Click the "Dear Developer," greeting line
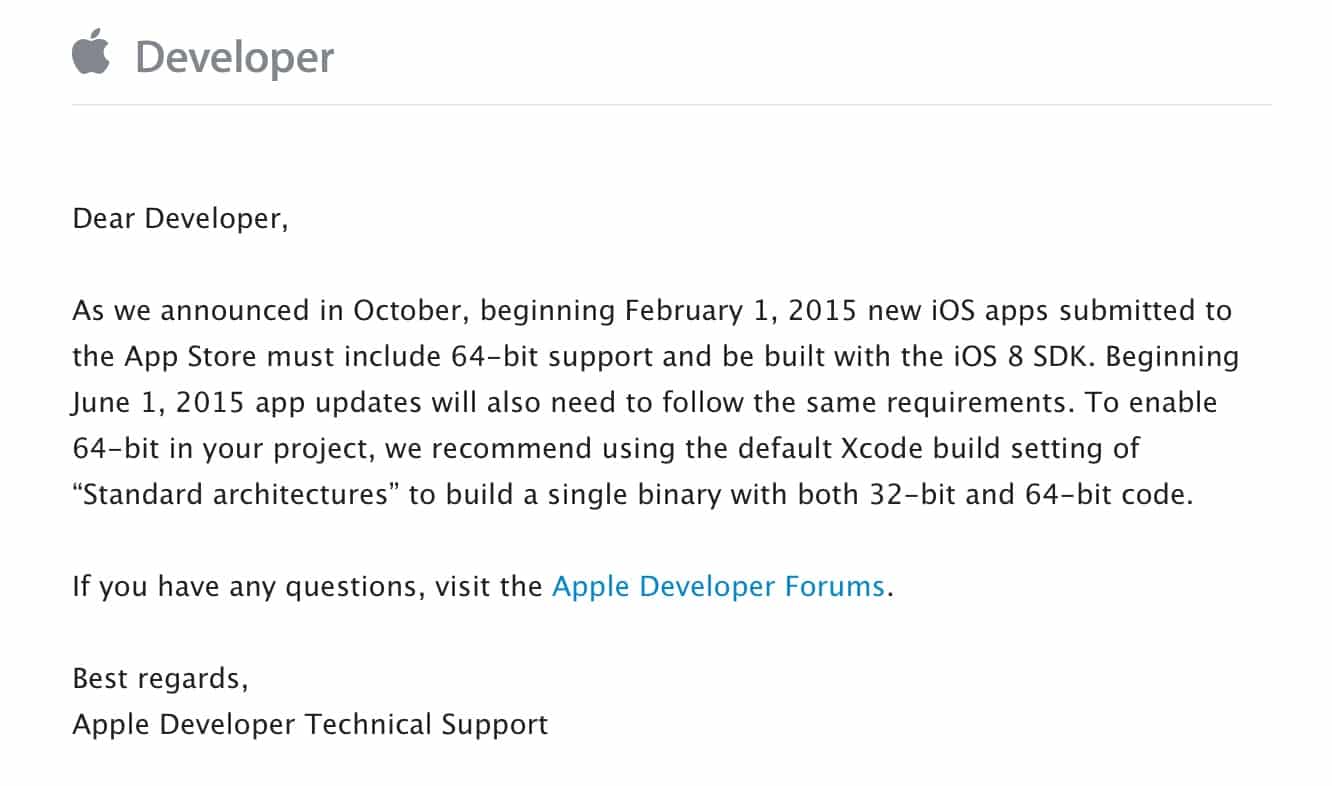The image size is (1332, 786). pyautogui.click(x=180, y=217)
